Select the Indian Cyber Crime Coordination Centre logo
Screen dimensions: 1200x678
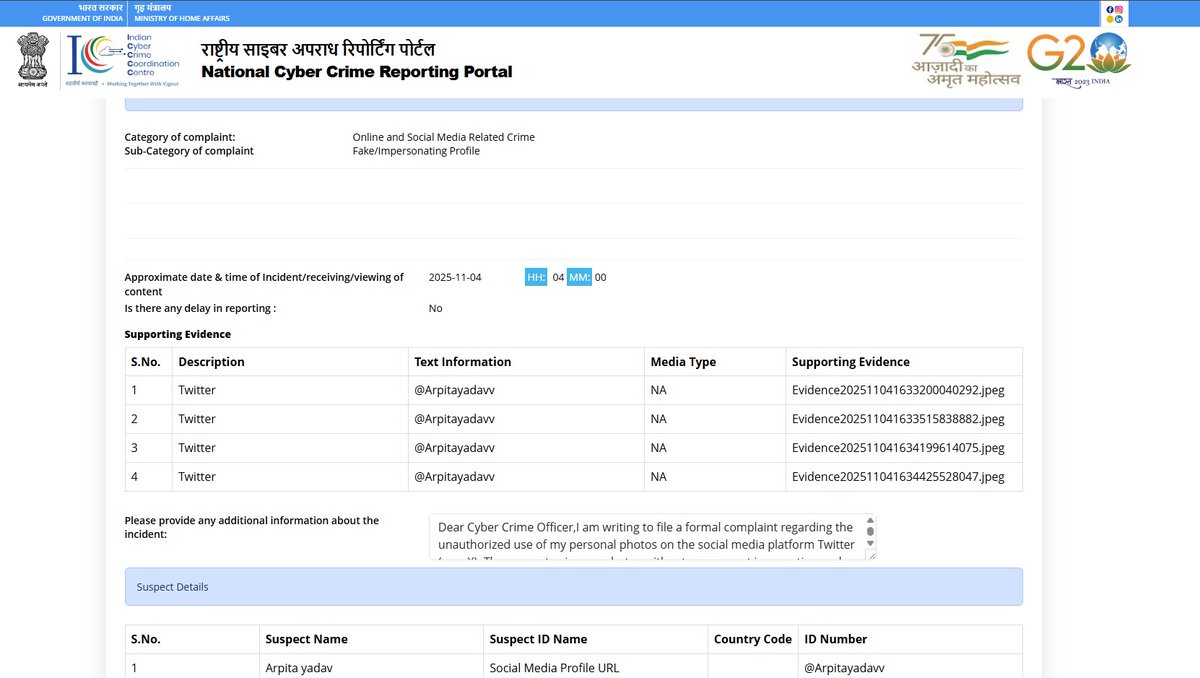coord(120,59)
